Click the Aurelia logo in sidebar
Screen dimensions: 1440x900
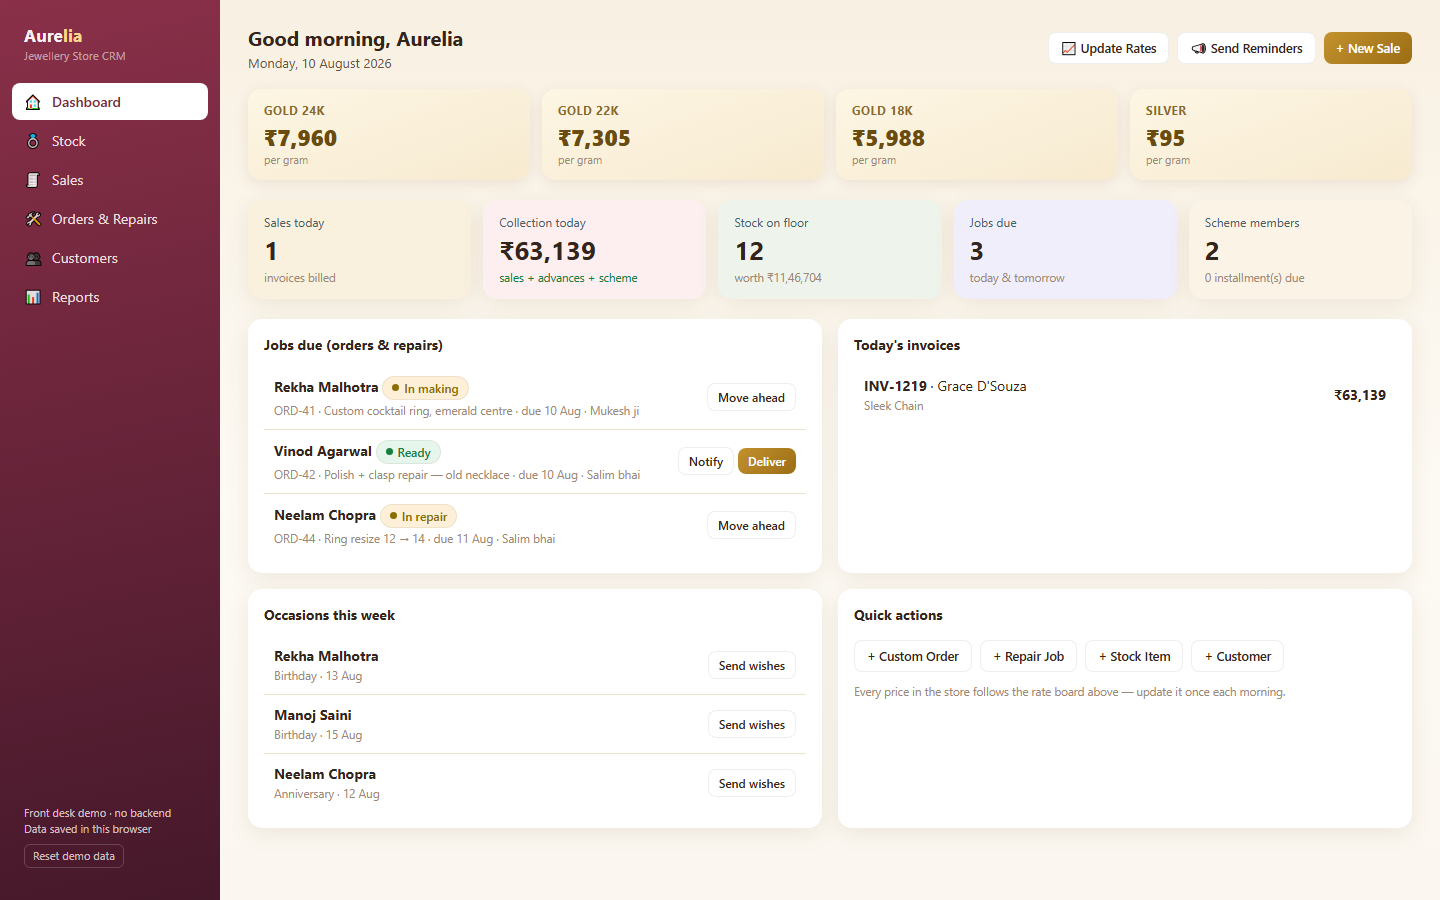[x=53, y=36]
